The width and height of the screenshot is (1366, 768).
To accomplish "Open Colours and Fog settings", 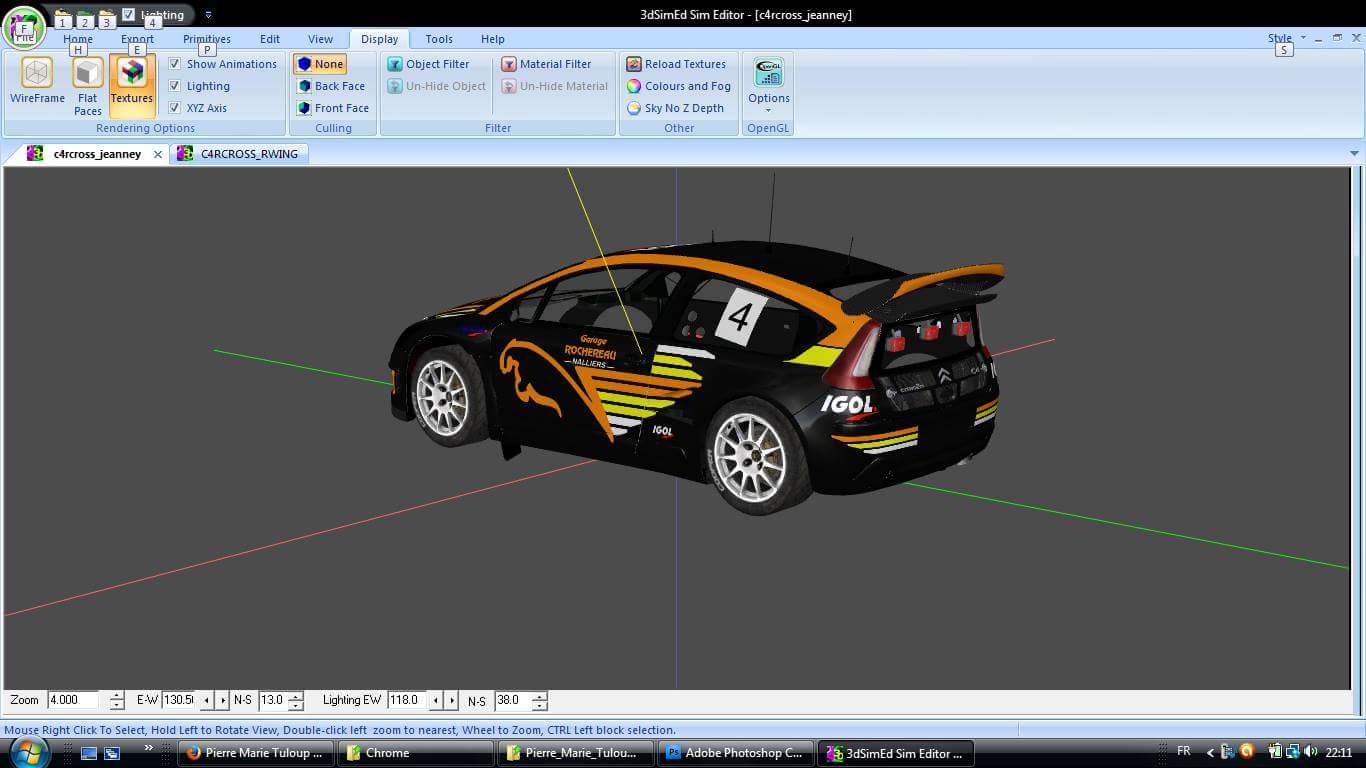I will [678, 86].
